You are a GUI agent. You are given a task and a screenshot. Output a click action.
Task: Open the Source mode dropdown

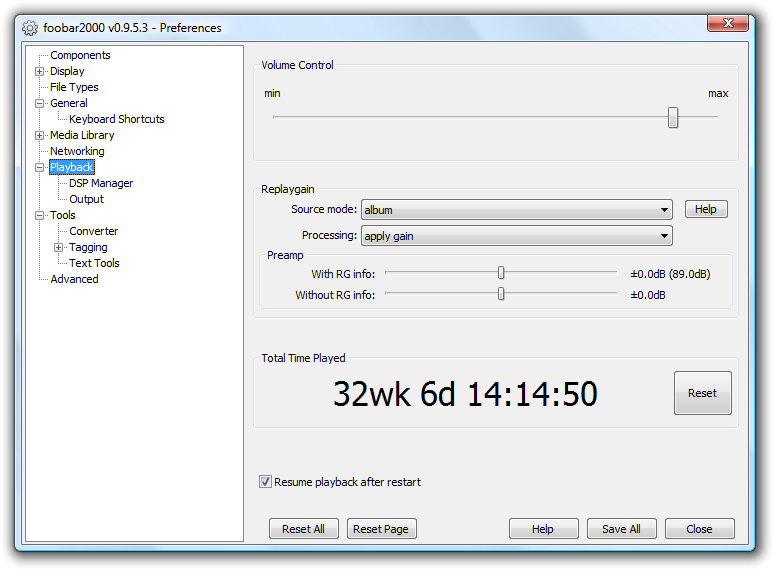[516, 210]
